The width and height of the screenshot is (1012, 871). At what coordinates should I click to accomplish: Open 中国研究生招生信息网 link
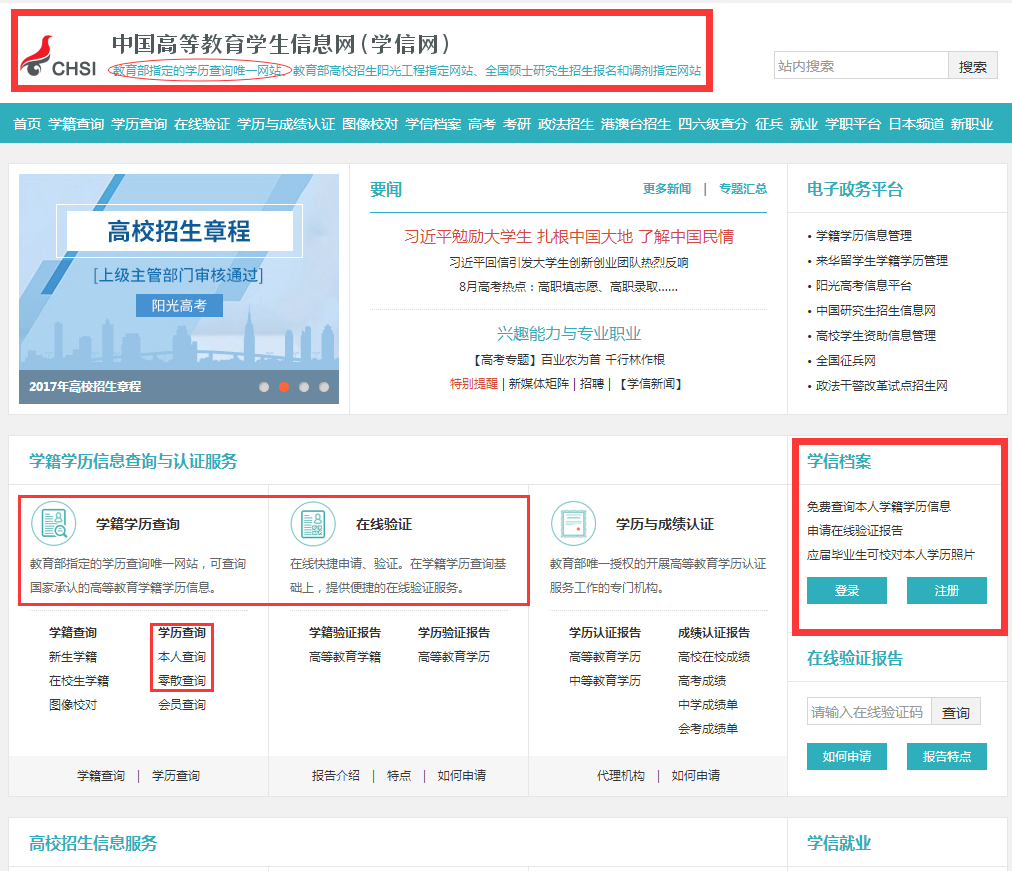pyautogui.click(x=876, y=310)
